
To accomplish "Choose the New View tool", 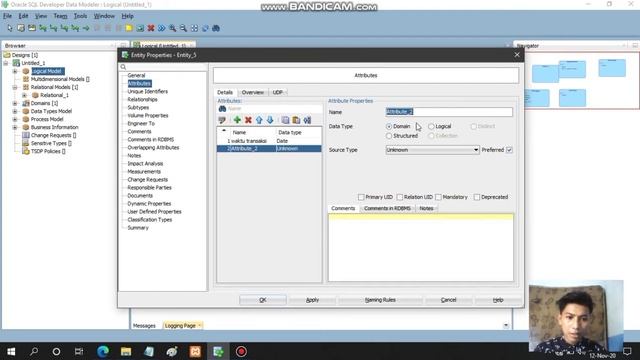I will pyautogui.click(x=32, y=28).
